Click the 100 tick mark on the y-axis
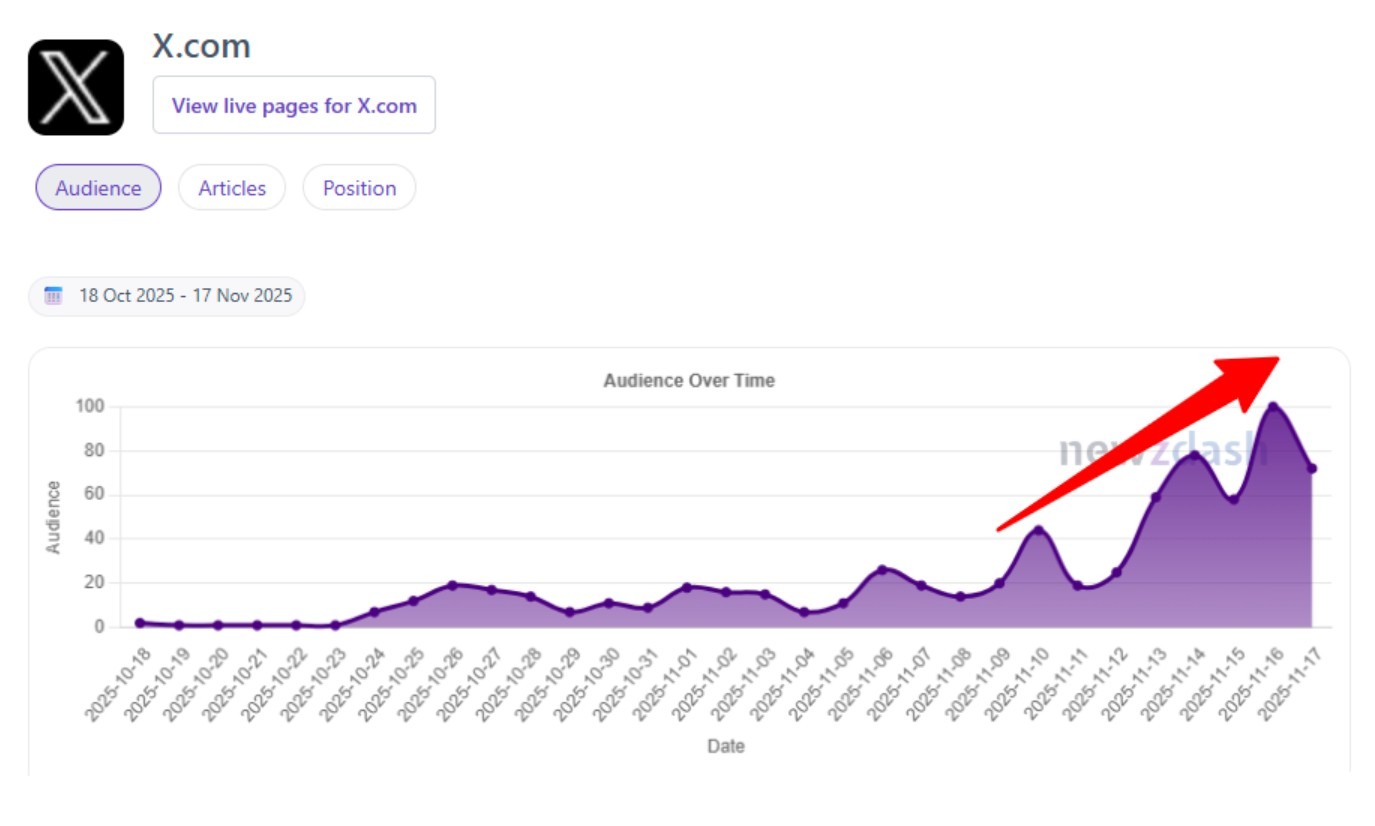1375x826 pixels. (90, 406)
